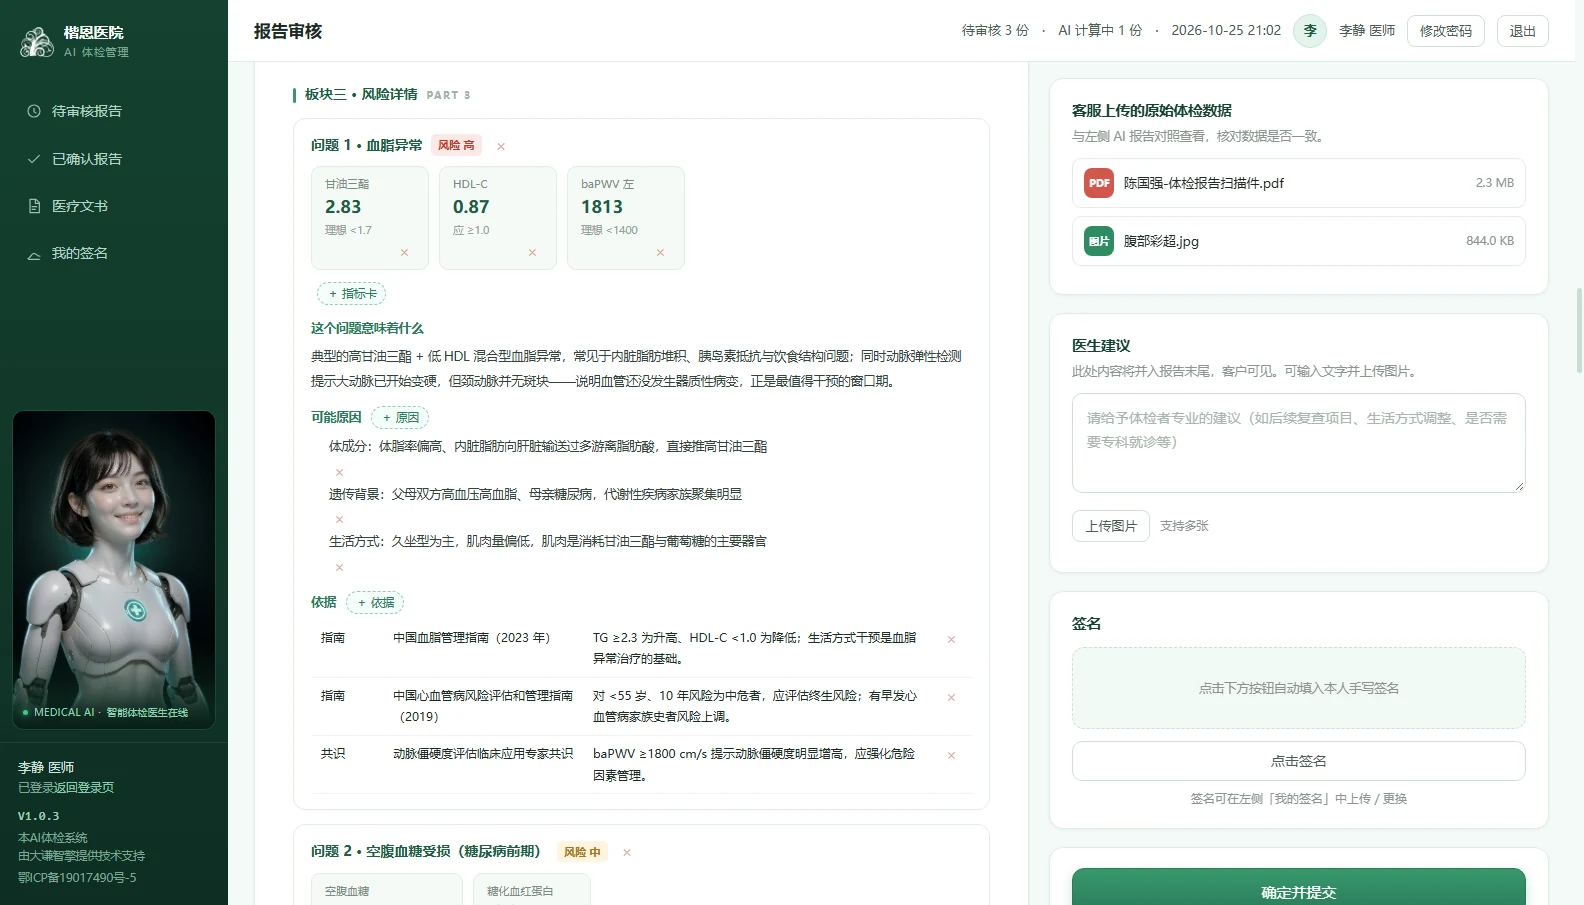Delete the 动脉僵硬度评估 evidence row
This screenshot has width=1584, height=905.
coord(951,756)
